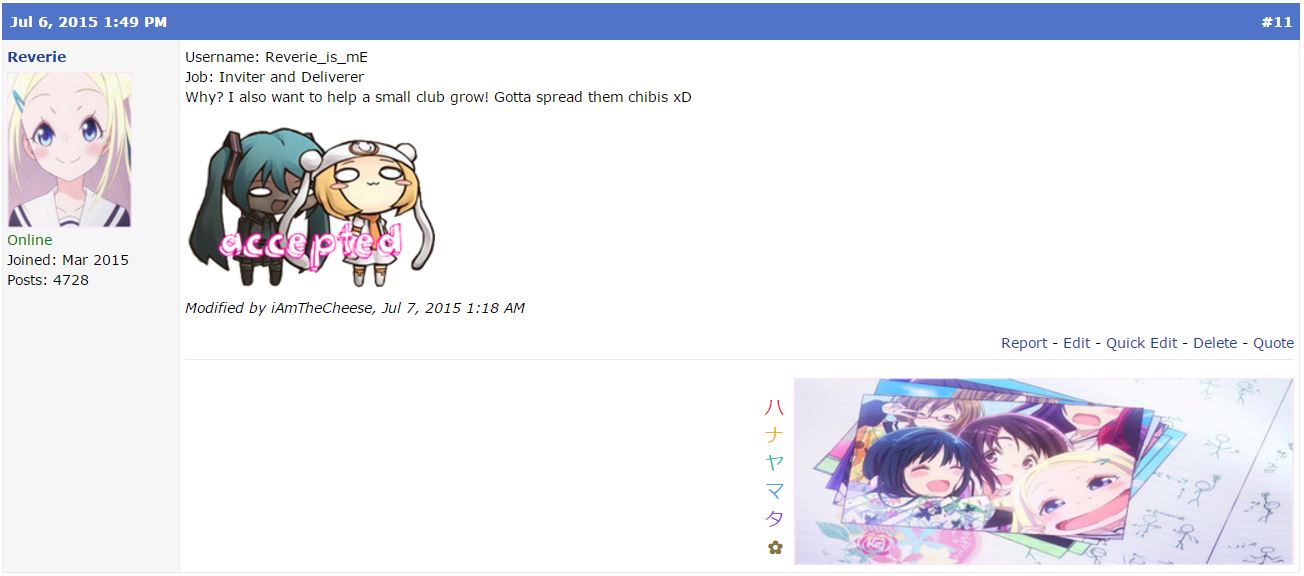Screen dimensions: 1304x576
Task: Click the red ハ character in signature
Action: pyautogui.click(x=774, y=407)
